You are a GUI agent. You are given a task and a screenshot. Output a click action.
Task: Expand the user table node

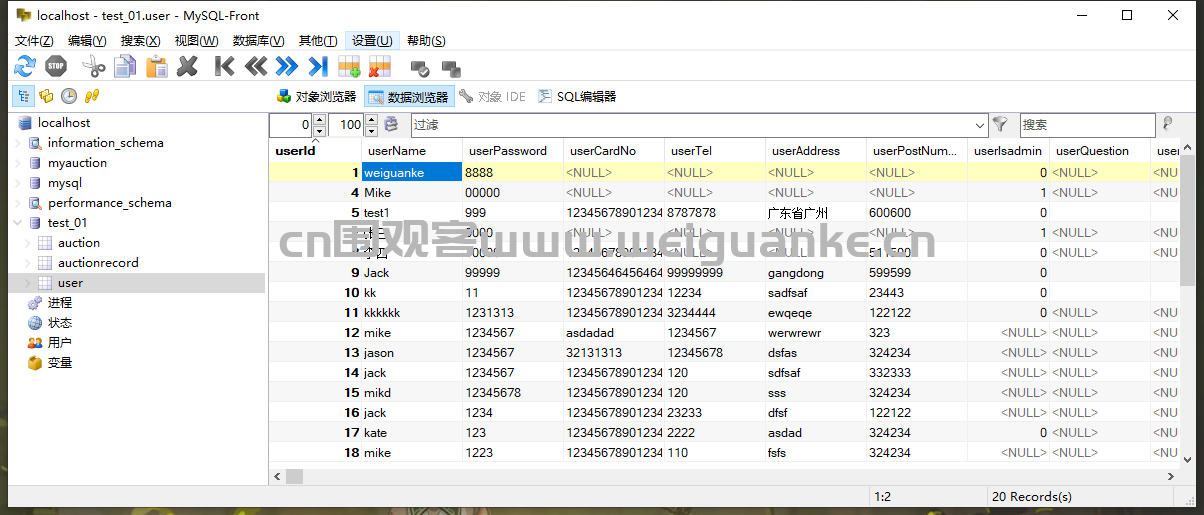(27, 283)
